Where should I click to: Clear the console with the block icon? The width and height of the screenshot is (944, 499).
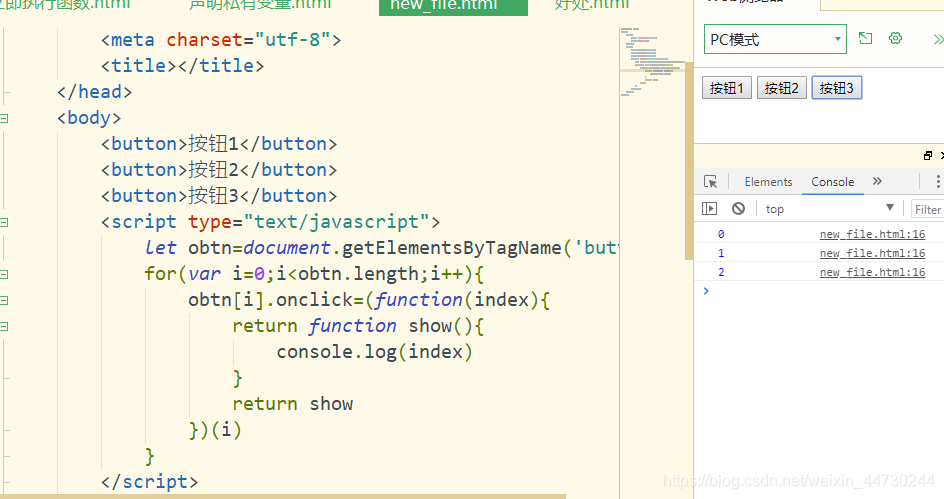click(x=739, y=209)
